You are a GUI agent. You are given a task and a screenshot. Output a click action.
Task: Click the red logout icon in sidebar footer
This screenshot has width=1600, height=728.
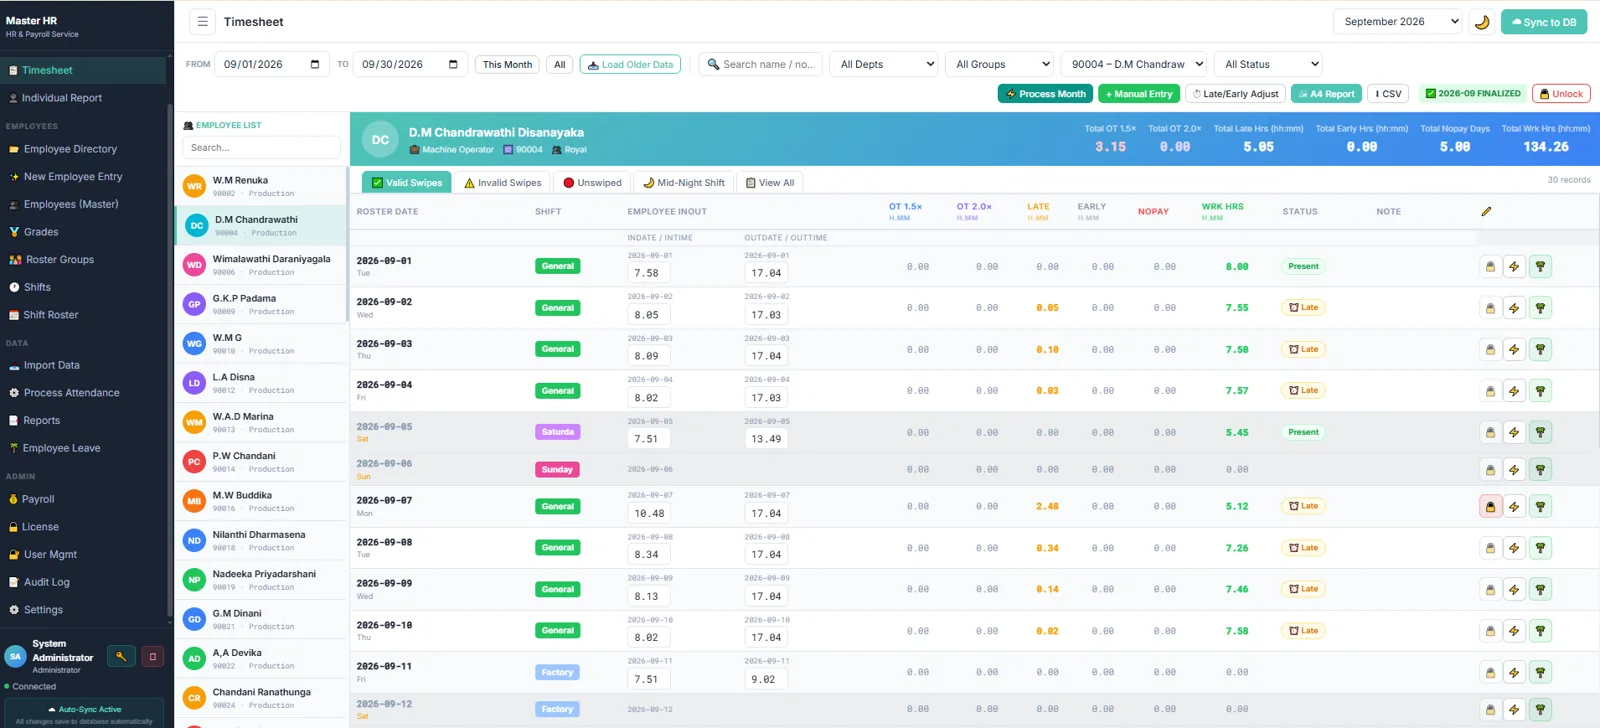152,657
